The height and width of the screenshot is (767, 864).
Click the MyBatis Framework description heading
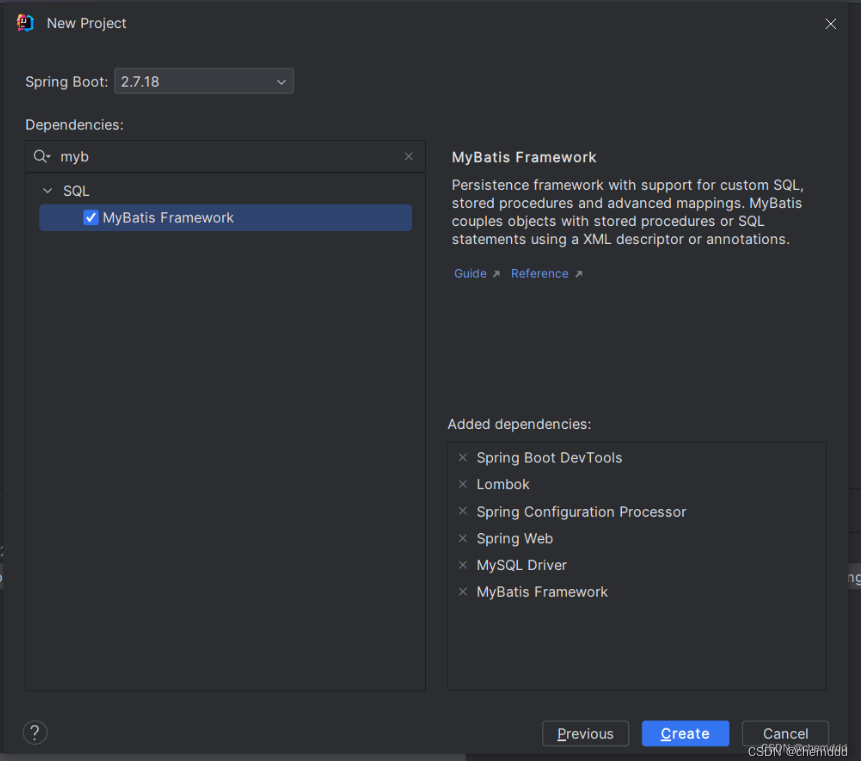pos(525,158)
